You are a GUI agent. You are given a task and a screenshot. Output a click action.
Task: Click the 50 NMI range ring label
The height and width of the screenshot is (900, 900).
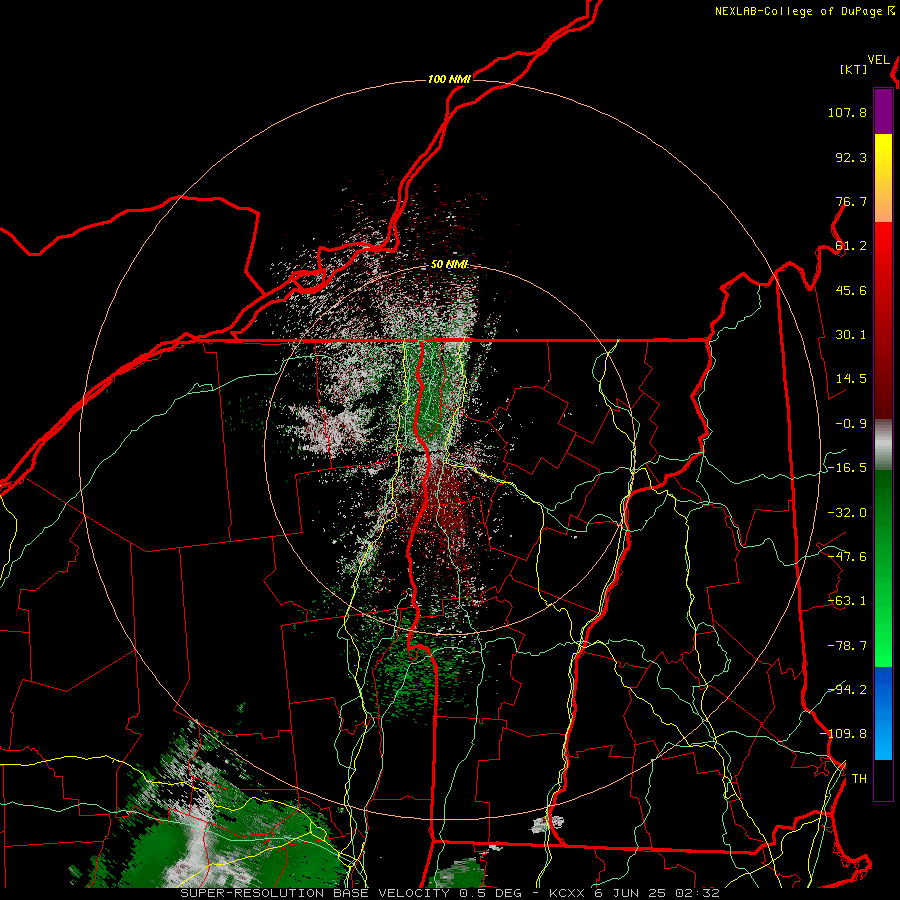click(x=449, y=265)
